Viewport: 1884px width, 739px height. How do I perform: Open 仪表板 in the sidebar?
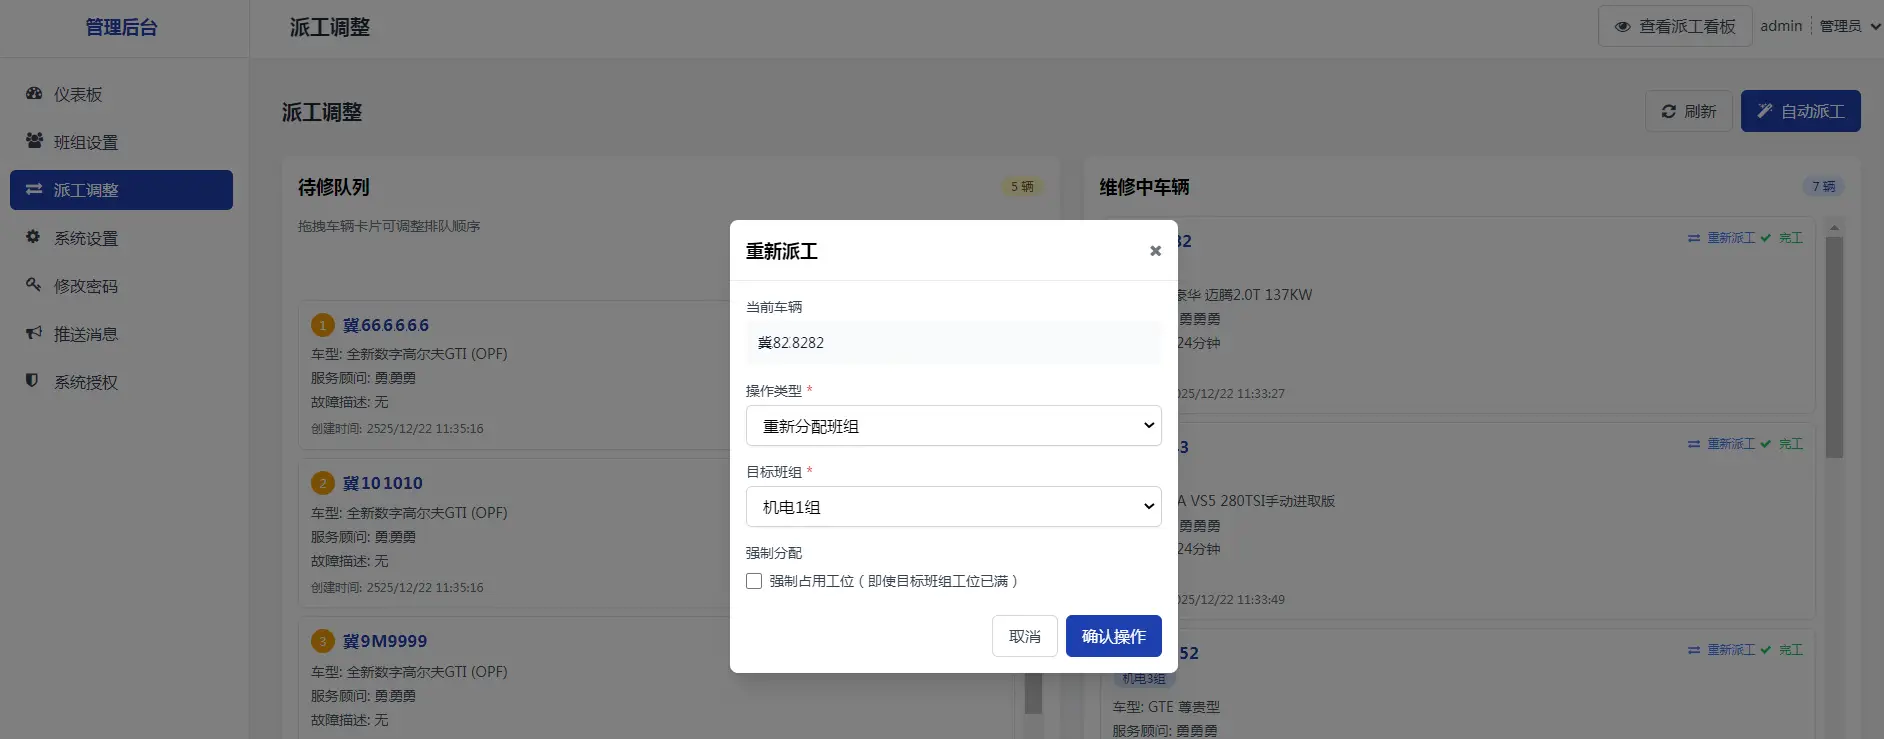(121, 94)
